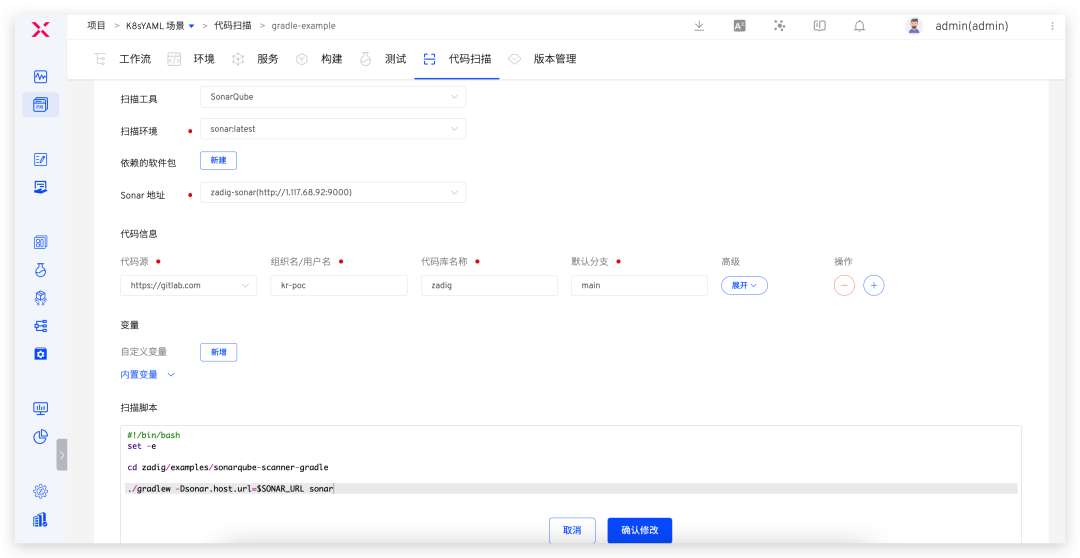This screenshot has height=558, width=1080.
Task: Open the 扫描工具 SonarQube dropdown
Action: pyautogui.click(x=333, y=97)
